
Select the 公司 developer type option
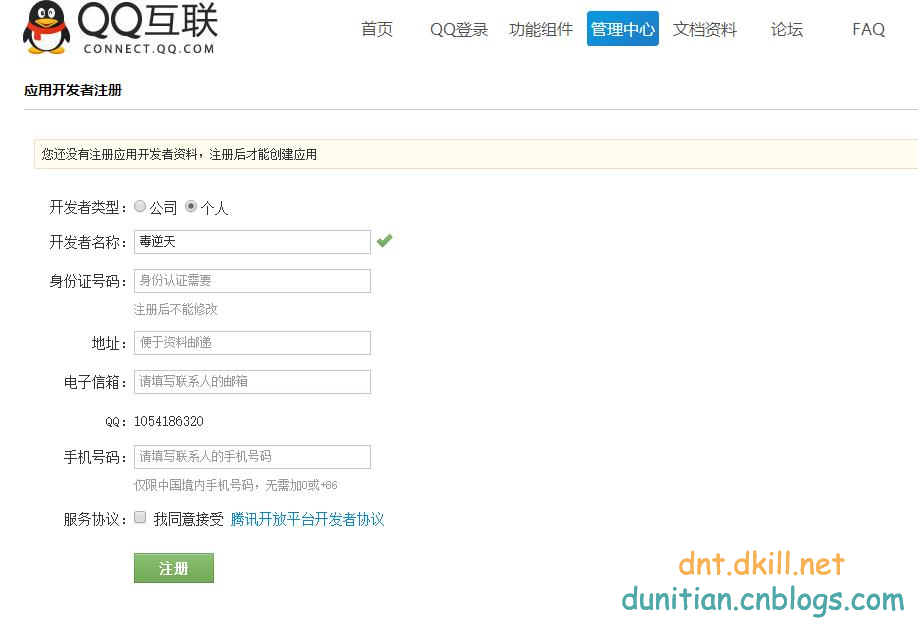[x=140, y=206]
